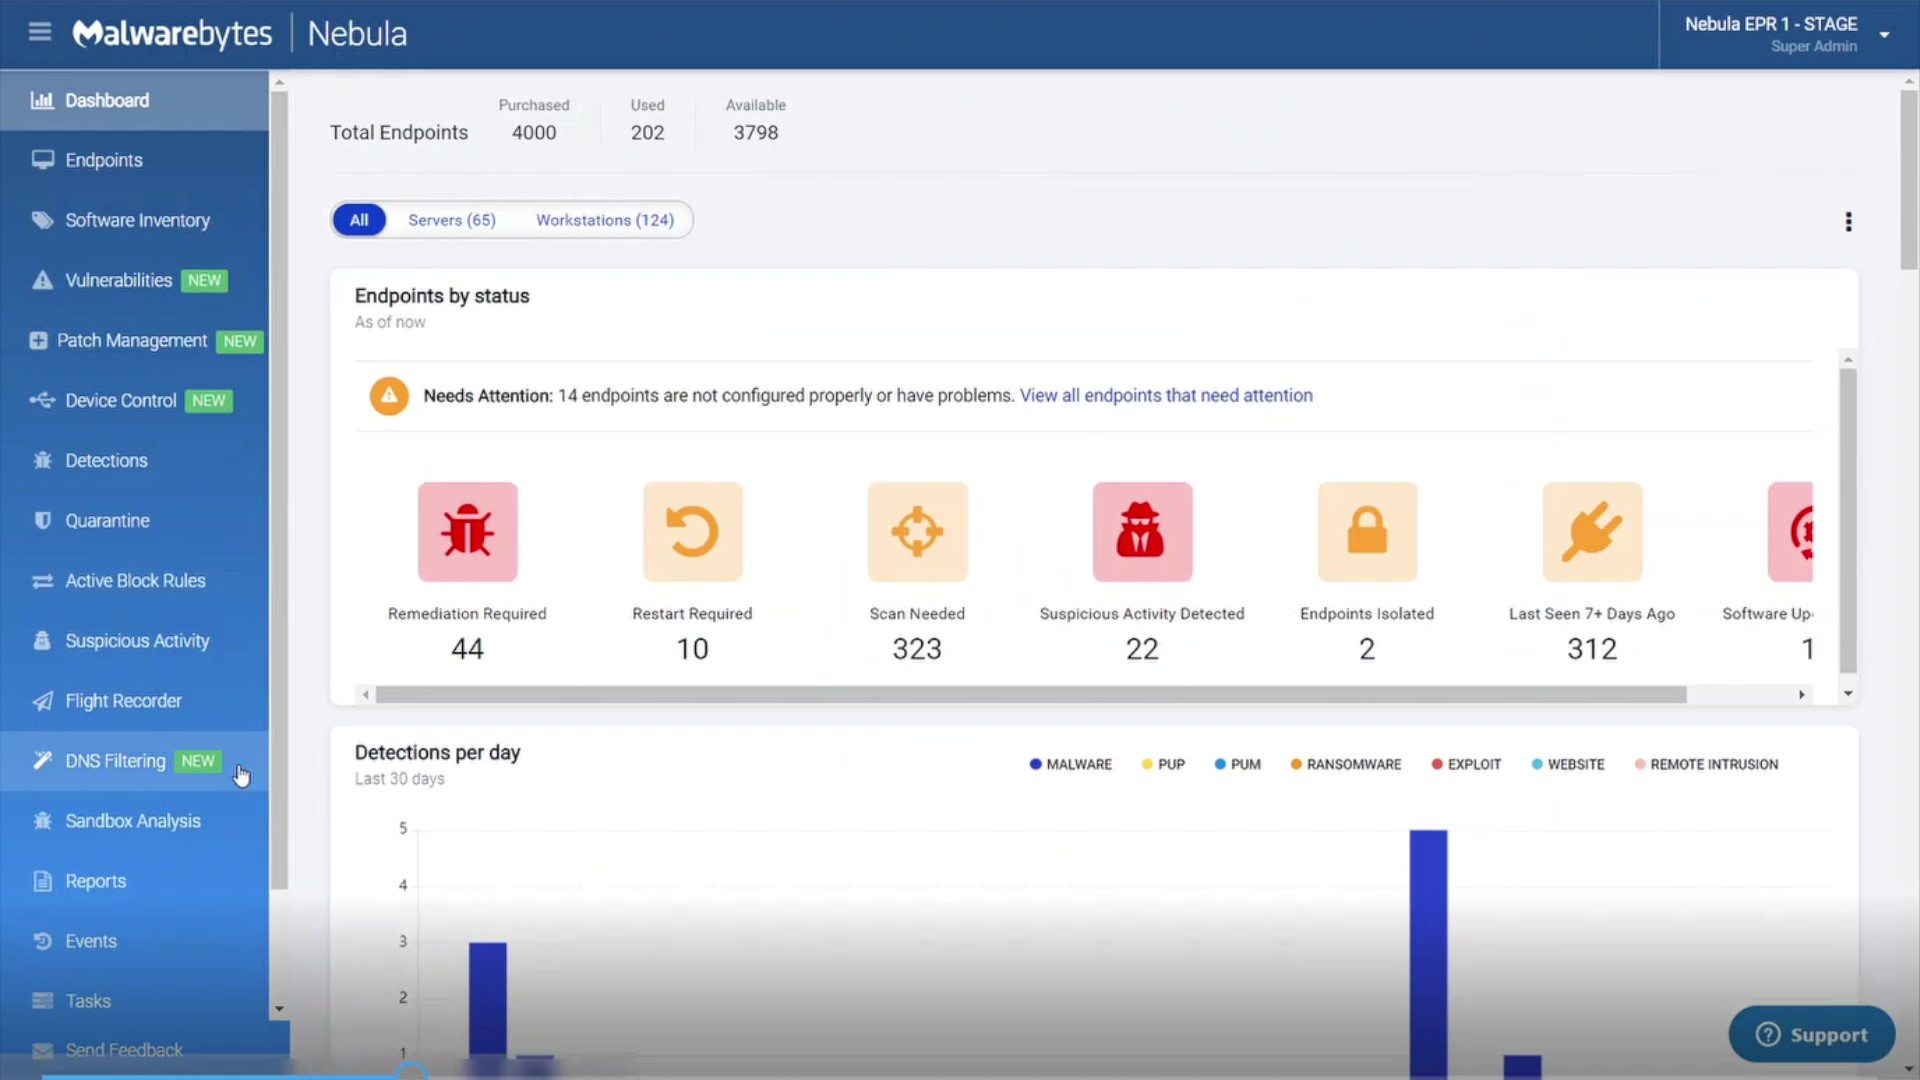Click scroll right arrow on endpoint status cards
Image resolution: width=1920 pixels, height=1080 pixels.
click(x=1801, y=694)
